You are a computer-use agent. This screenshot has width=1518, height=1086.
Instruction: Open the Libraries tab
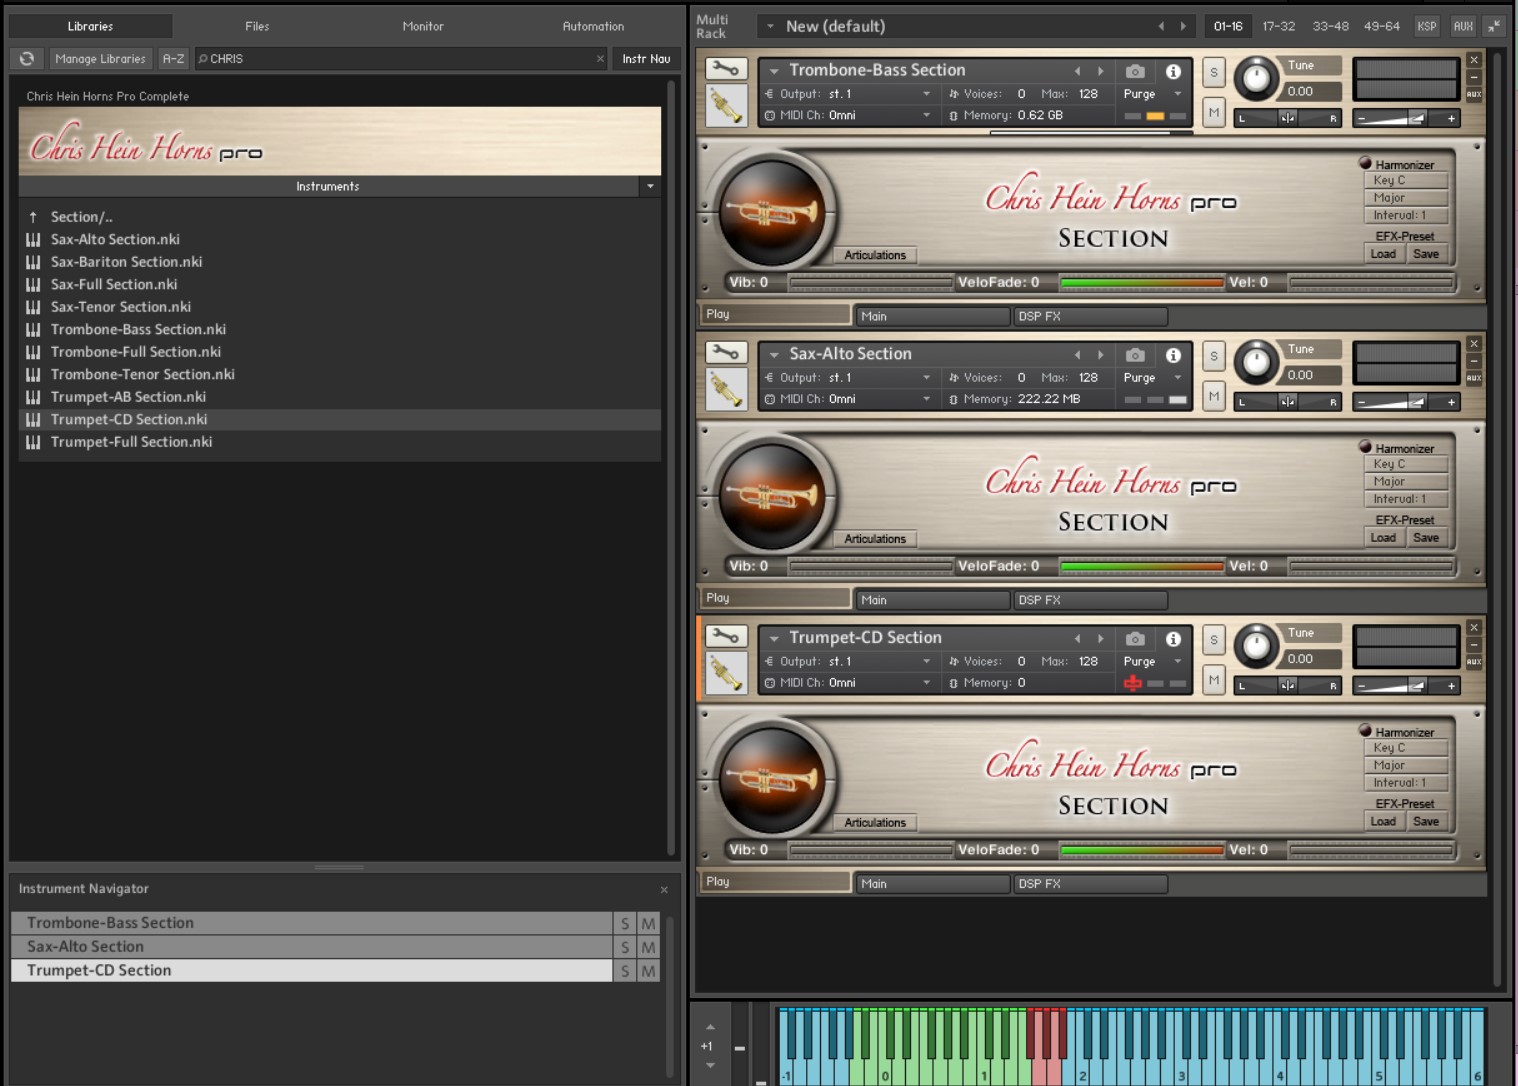click(x=90, y=26)
